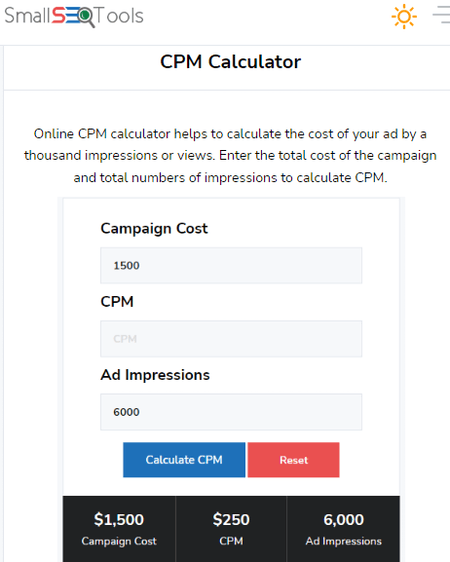450x562 pixels.
Task: Focus the Campaign Cost input field
Action: point(231,266)
